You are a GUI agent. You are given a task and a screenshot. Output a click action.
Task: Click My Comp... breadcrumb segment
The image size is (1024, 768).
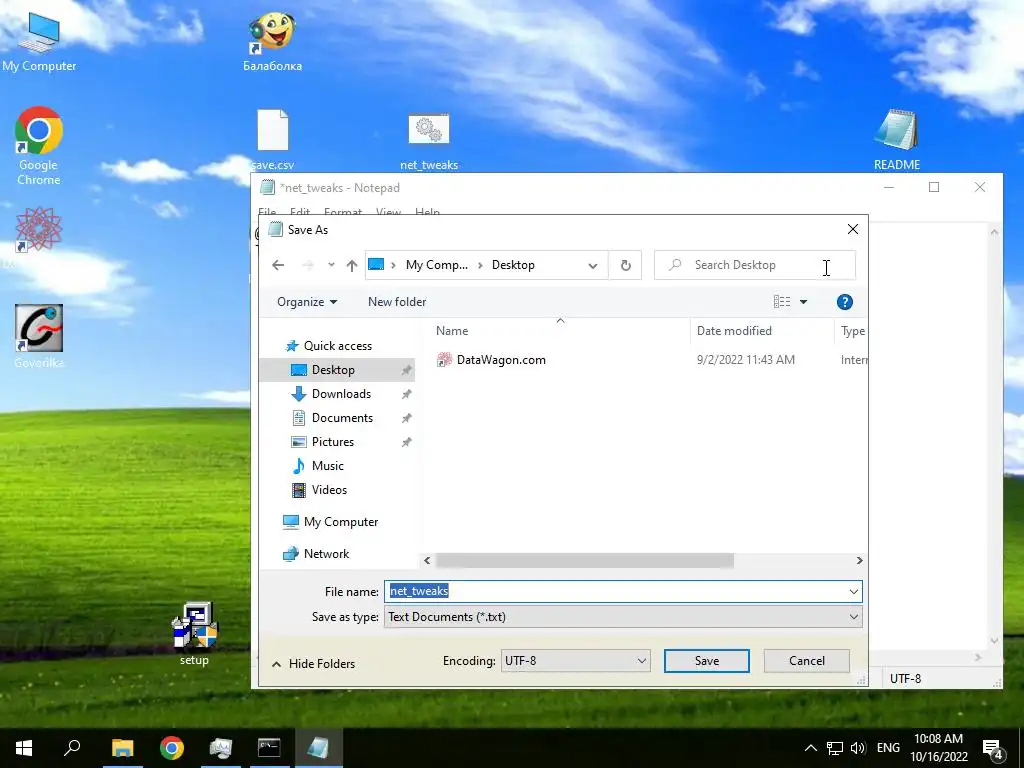click(436, 265)
